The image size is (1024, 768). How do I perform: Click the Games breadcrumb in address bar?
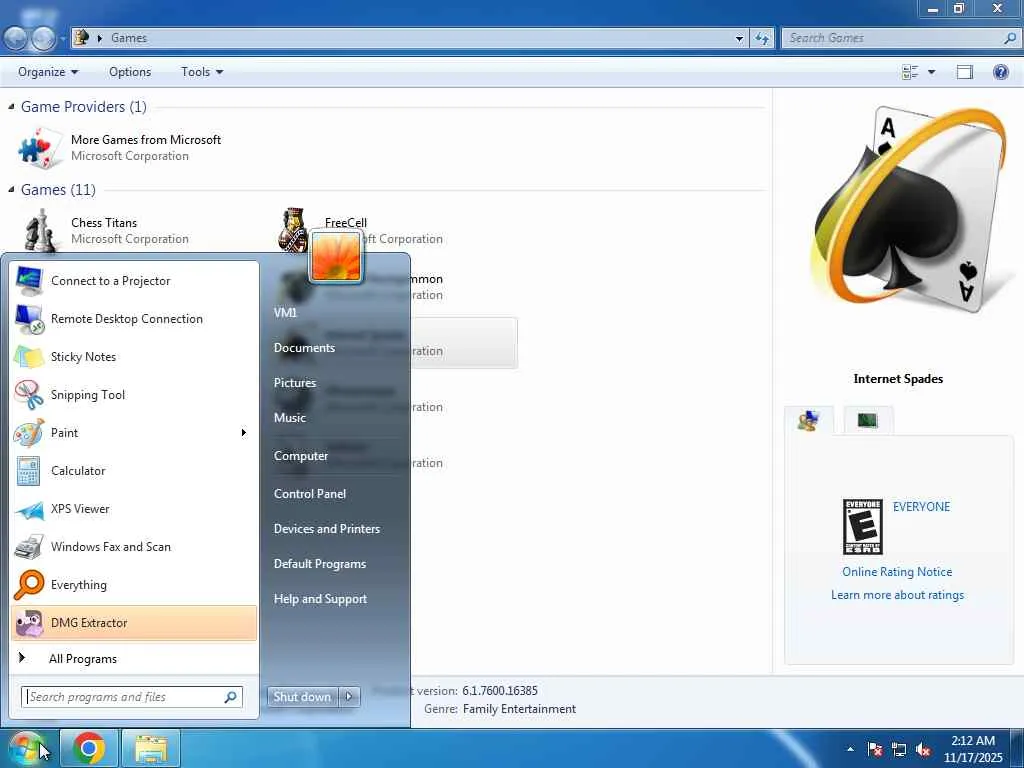129,38
